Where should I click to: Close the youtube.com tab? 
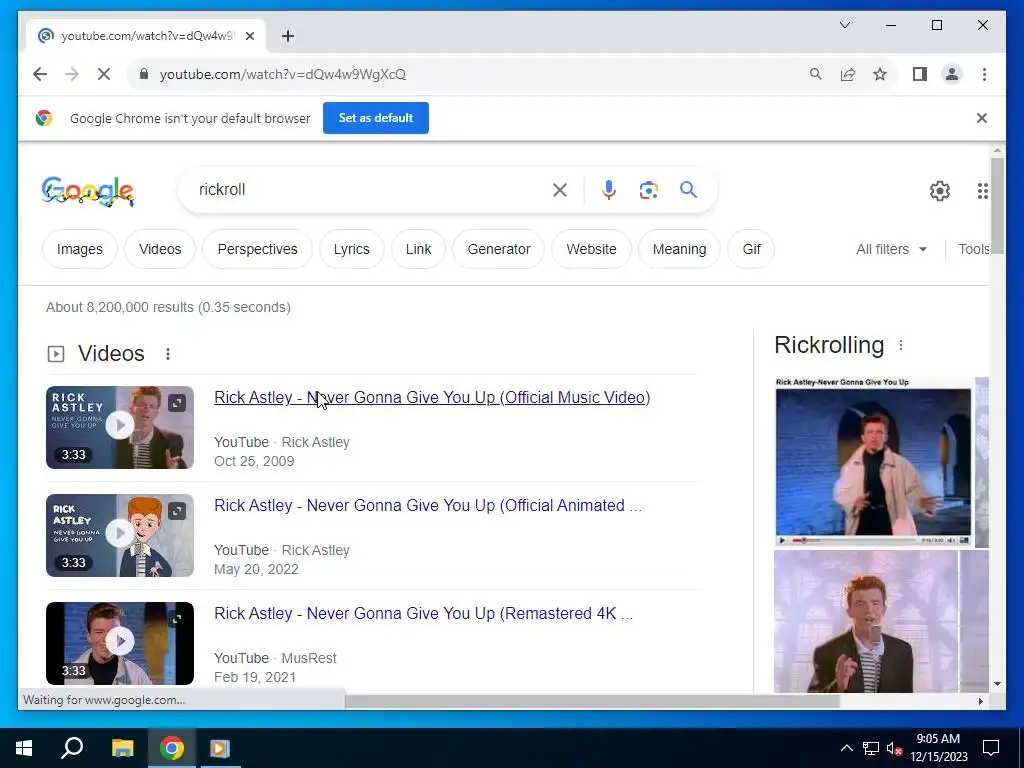pyautogui.click(x=249, y=36)
